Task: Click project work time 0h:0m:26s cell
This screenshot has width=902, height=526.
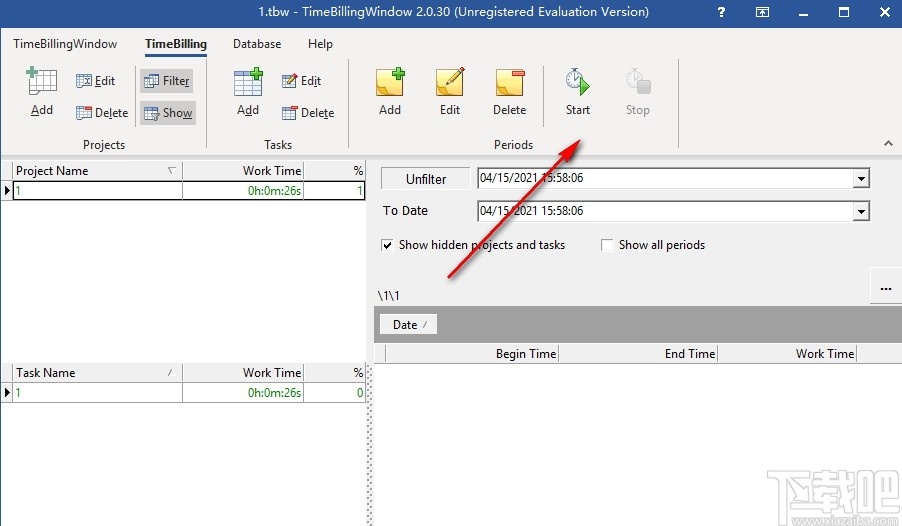Action: click(x=243, y=190)
